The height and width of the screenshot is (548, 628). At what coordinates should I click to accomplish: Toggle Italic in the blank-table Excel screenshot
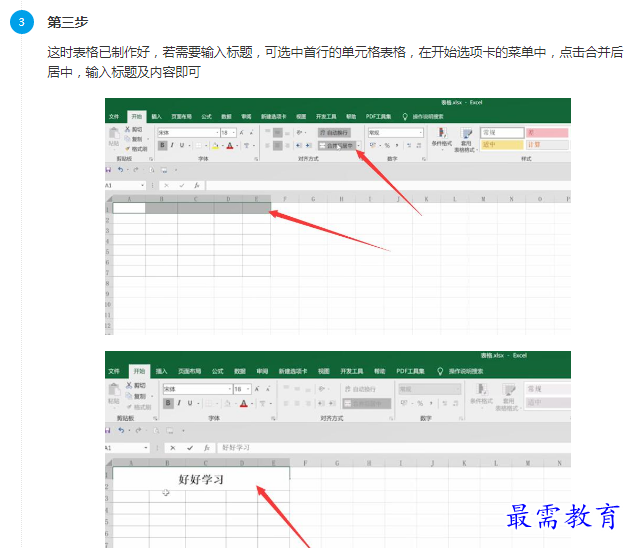[x=172, y=145]
